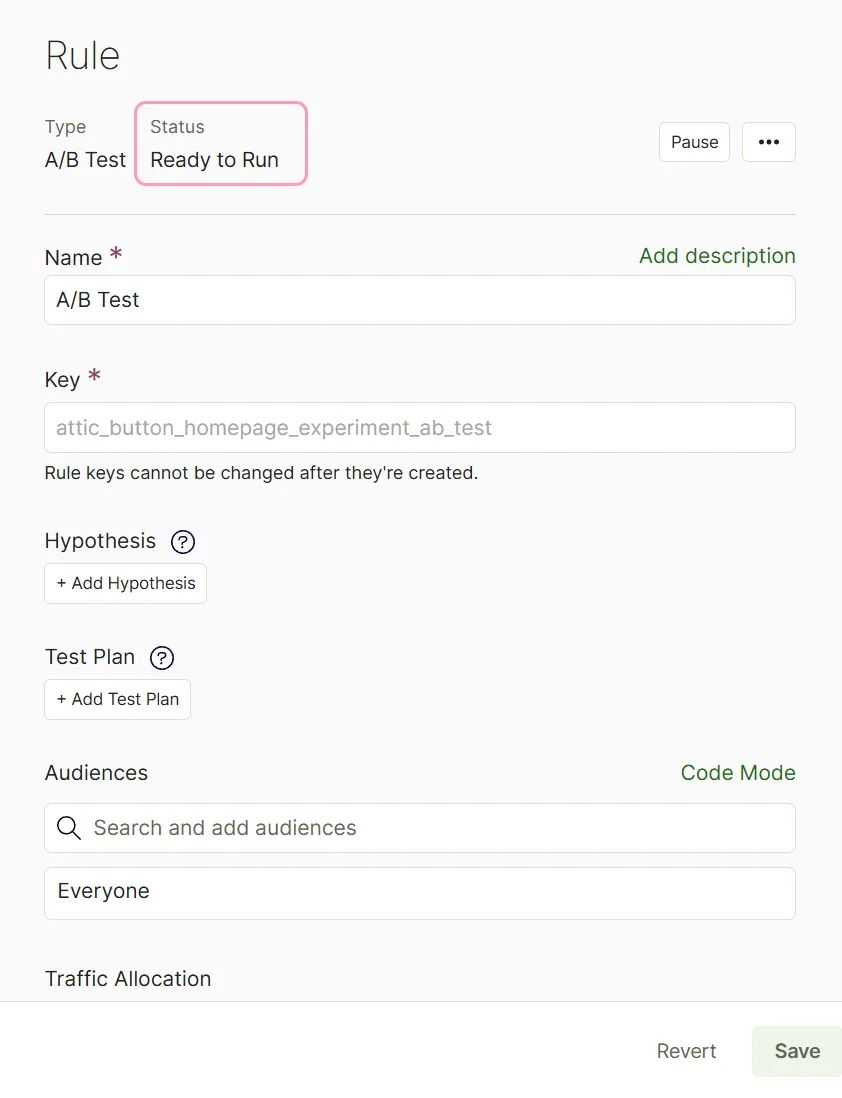The height and width of the screenshot is (1098, 842).
Task: Click the audiences search magnifier icon
Action: pos(69,828)
